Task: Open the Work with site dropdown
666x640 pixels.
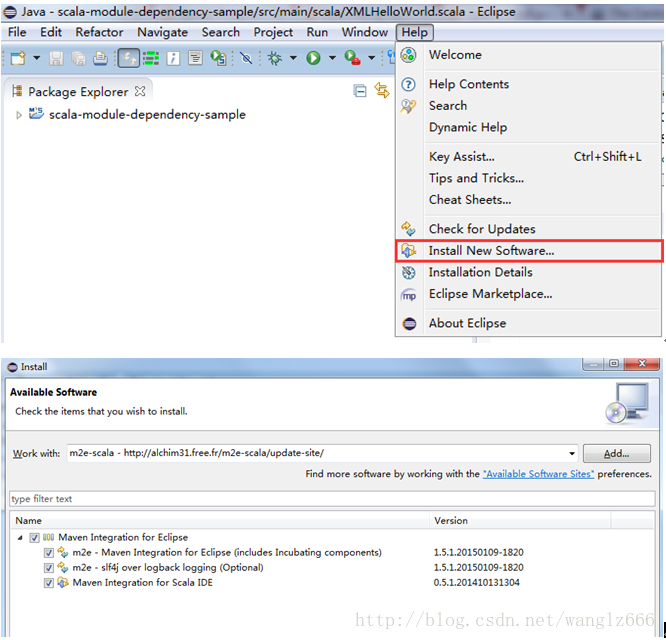Action: (x=572, y=454)
